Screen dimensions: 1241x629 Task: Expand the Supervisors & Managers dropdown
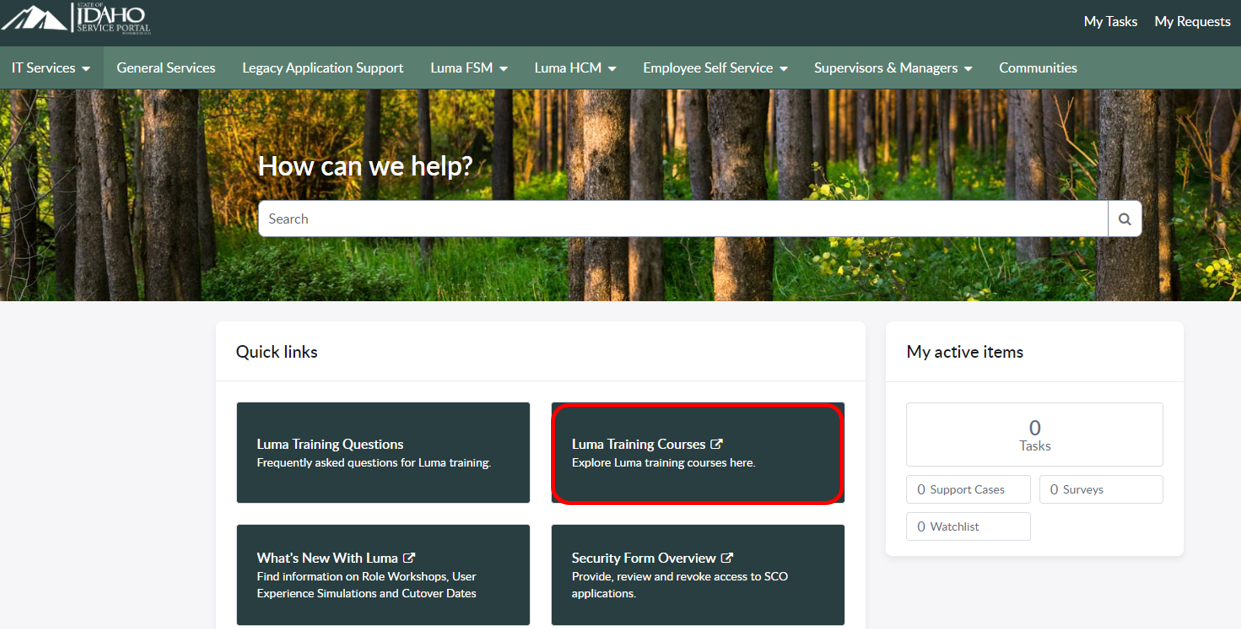coord(893,68)
